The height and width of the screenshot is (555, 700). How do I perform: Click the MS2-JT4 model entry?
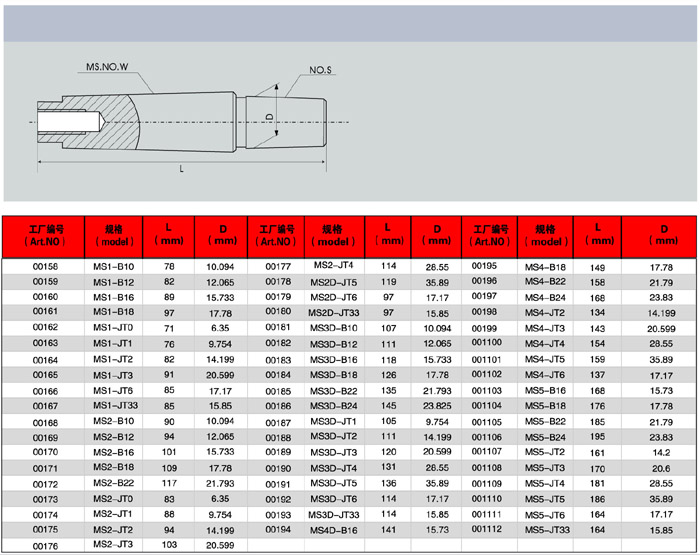[x=333, y=267]
